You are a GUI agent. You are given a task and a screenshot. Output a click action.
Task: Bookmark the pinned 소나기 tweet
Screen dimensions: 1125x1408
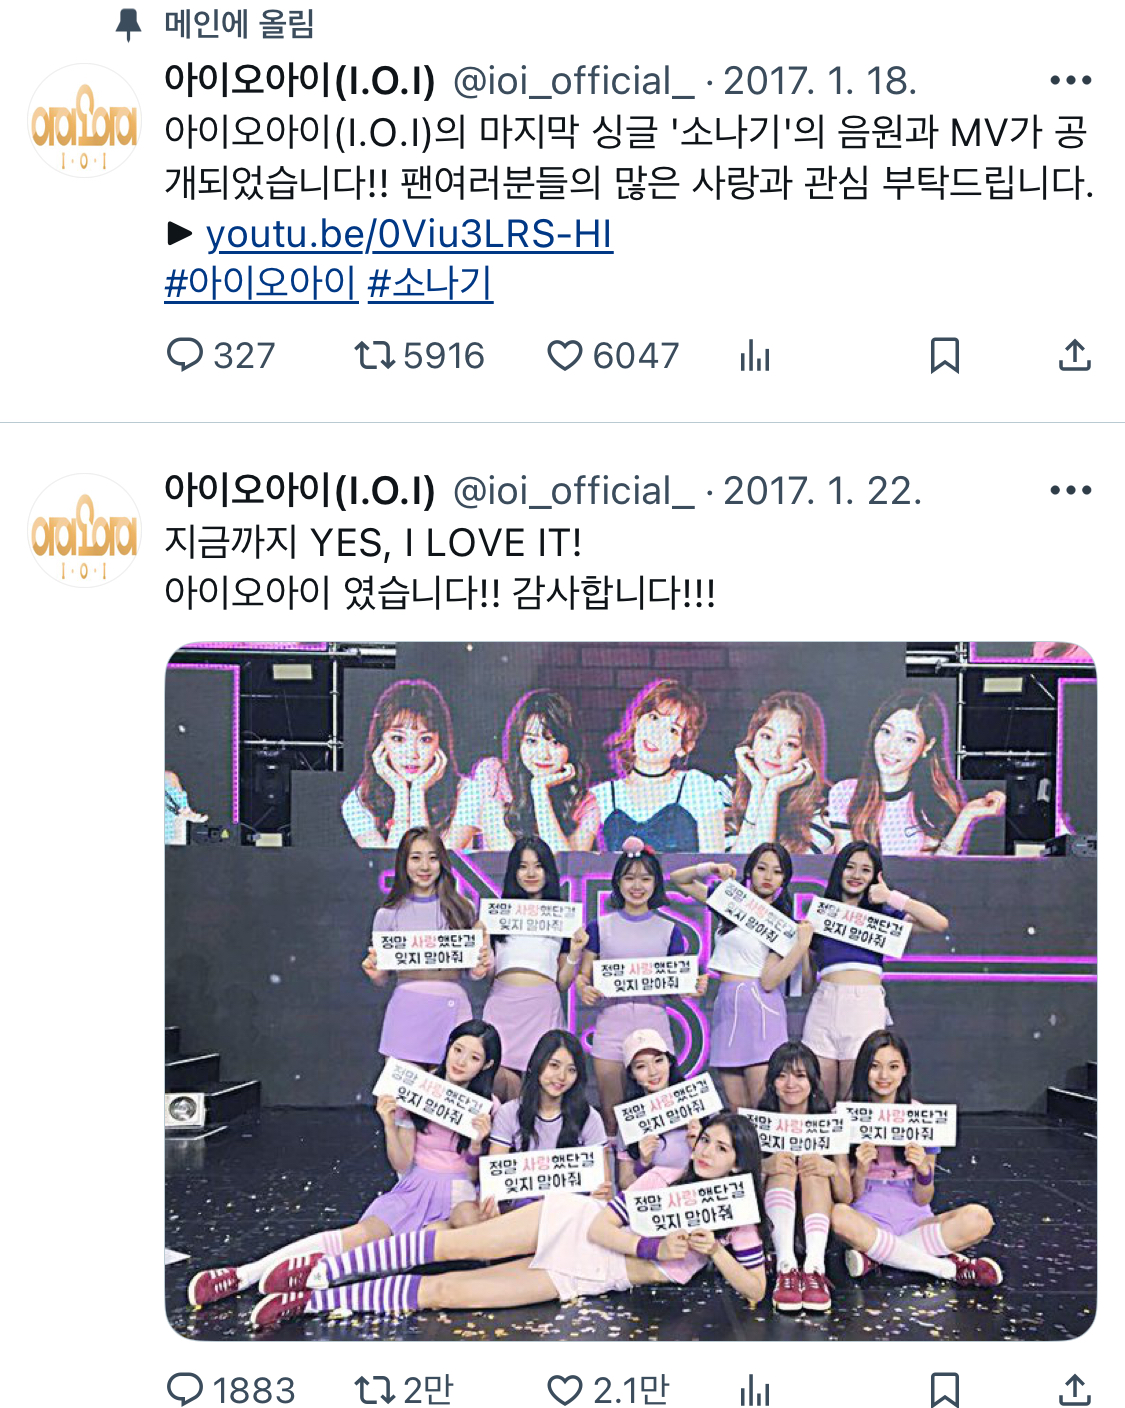point(945,355)
